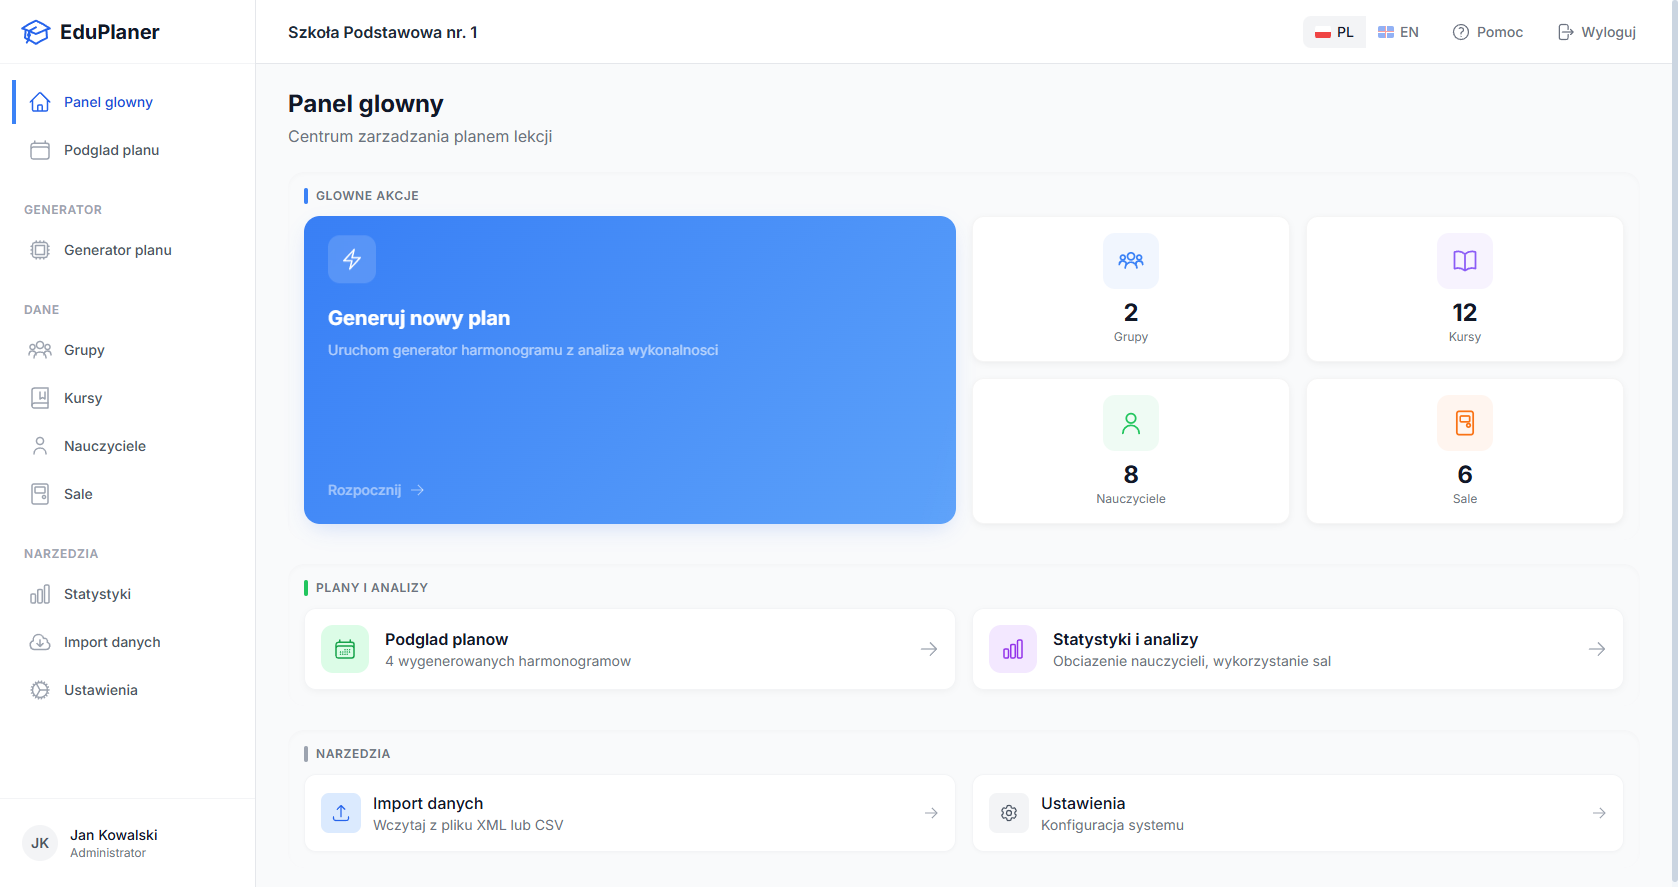Go to Podglad planu in sidebar

[128, 150]
